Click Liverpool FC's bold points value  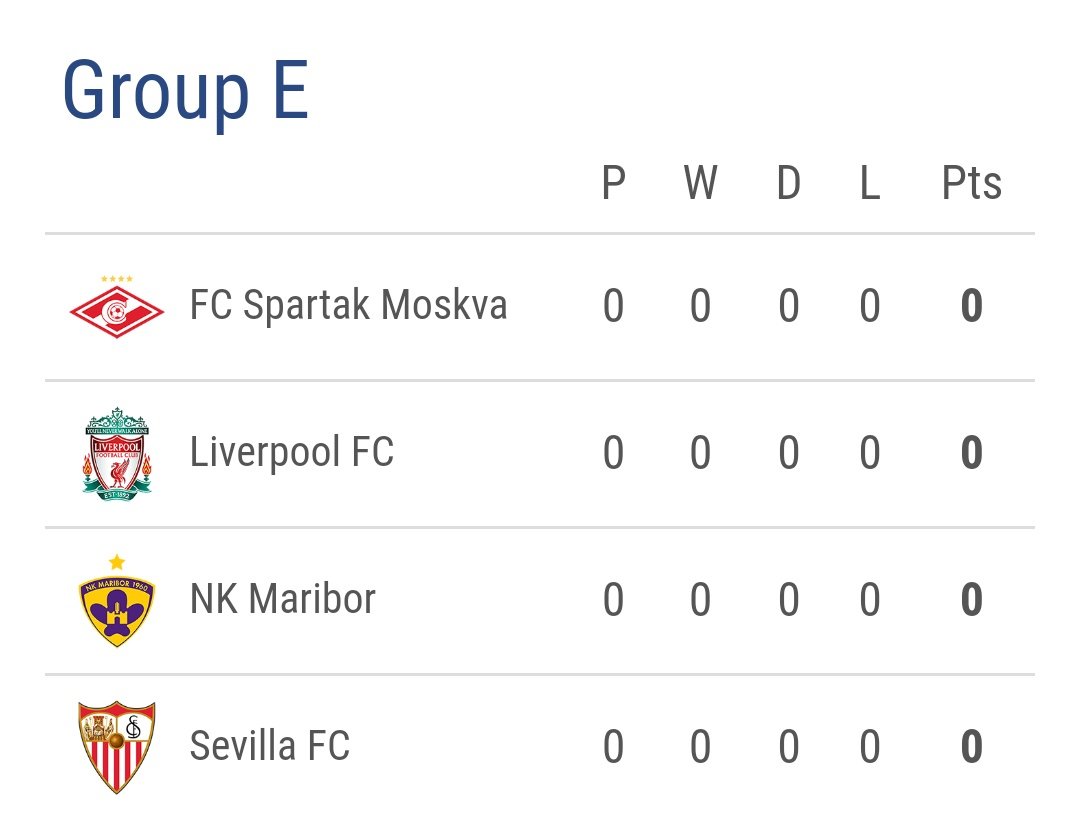(971, 453)
